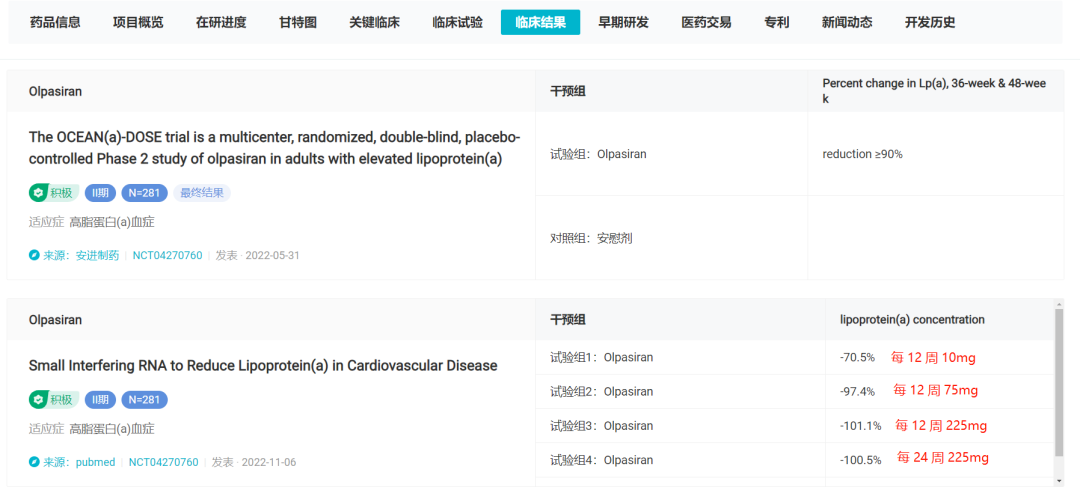Open the 甘特图 tab
This screenshot has height=493, width=1080.
coord(298,22)
